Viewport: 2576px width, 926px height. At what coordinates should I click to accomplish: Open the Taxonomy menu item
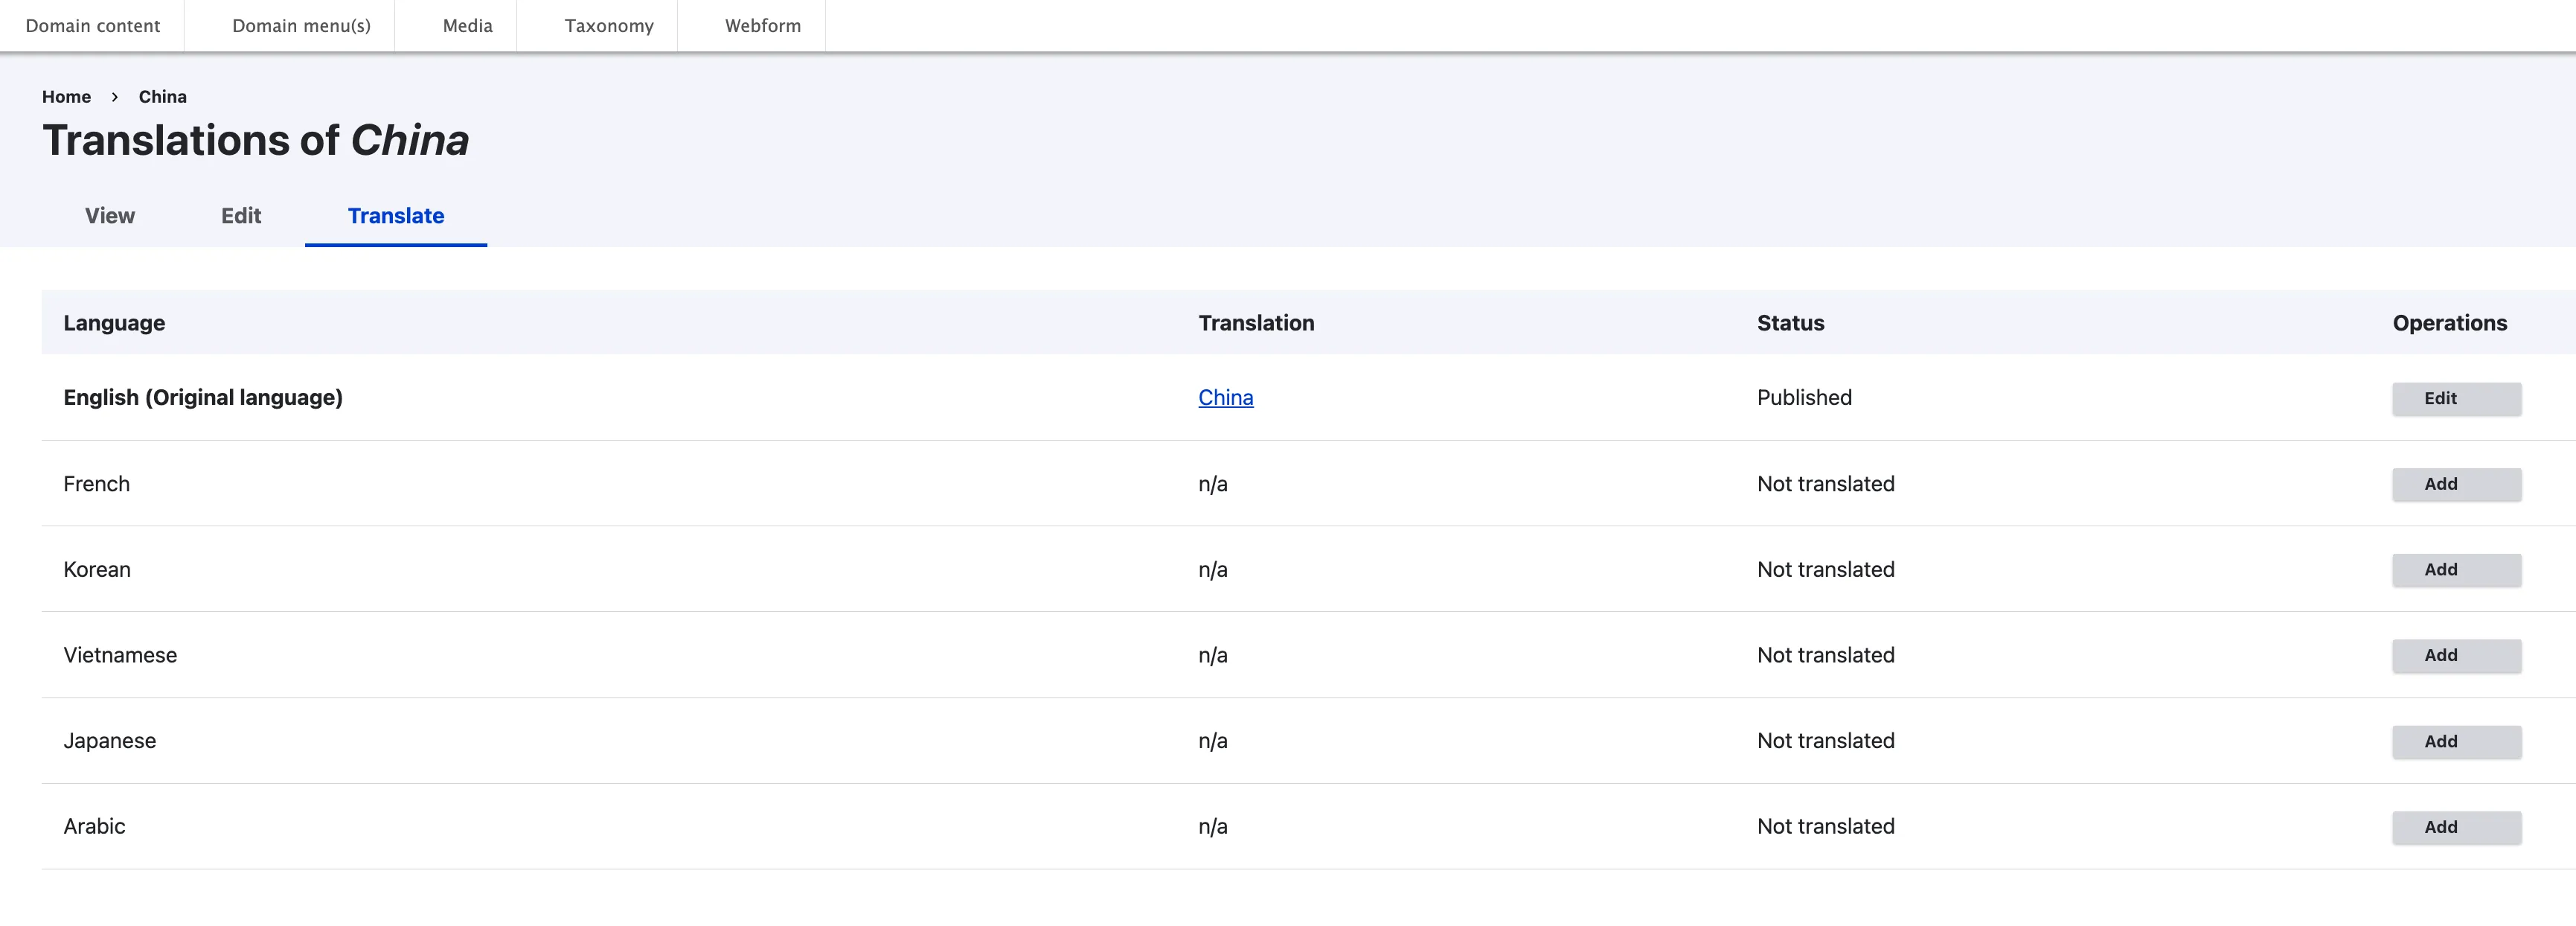pyautogui.click(x=608, y=26)
